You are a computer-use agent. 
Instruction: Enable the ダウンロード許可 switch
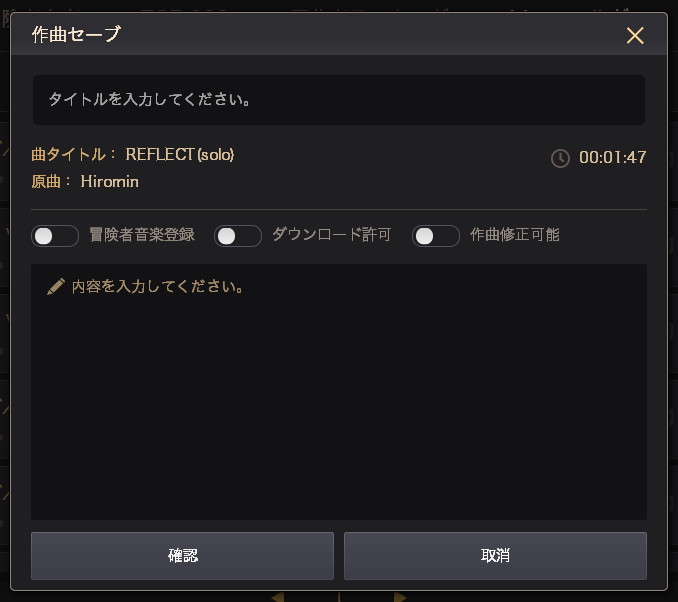click(x=238, y=236)
